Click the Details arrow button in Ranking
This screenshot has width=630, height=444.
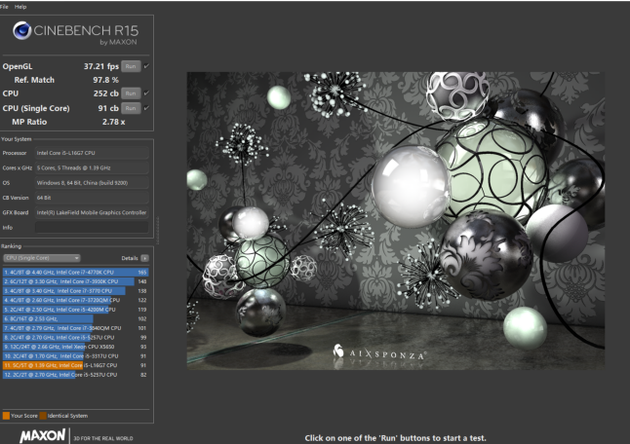146,258
